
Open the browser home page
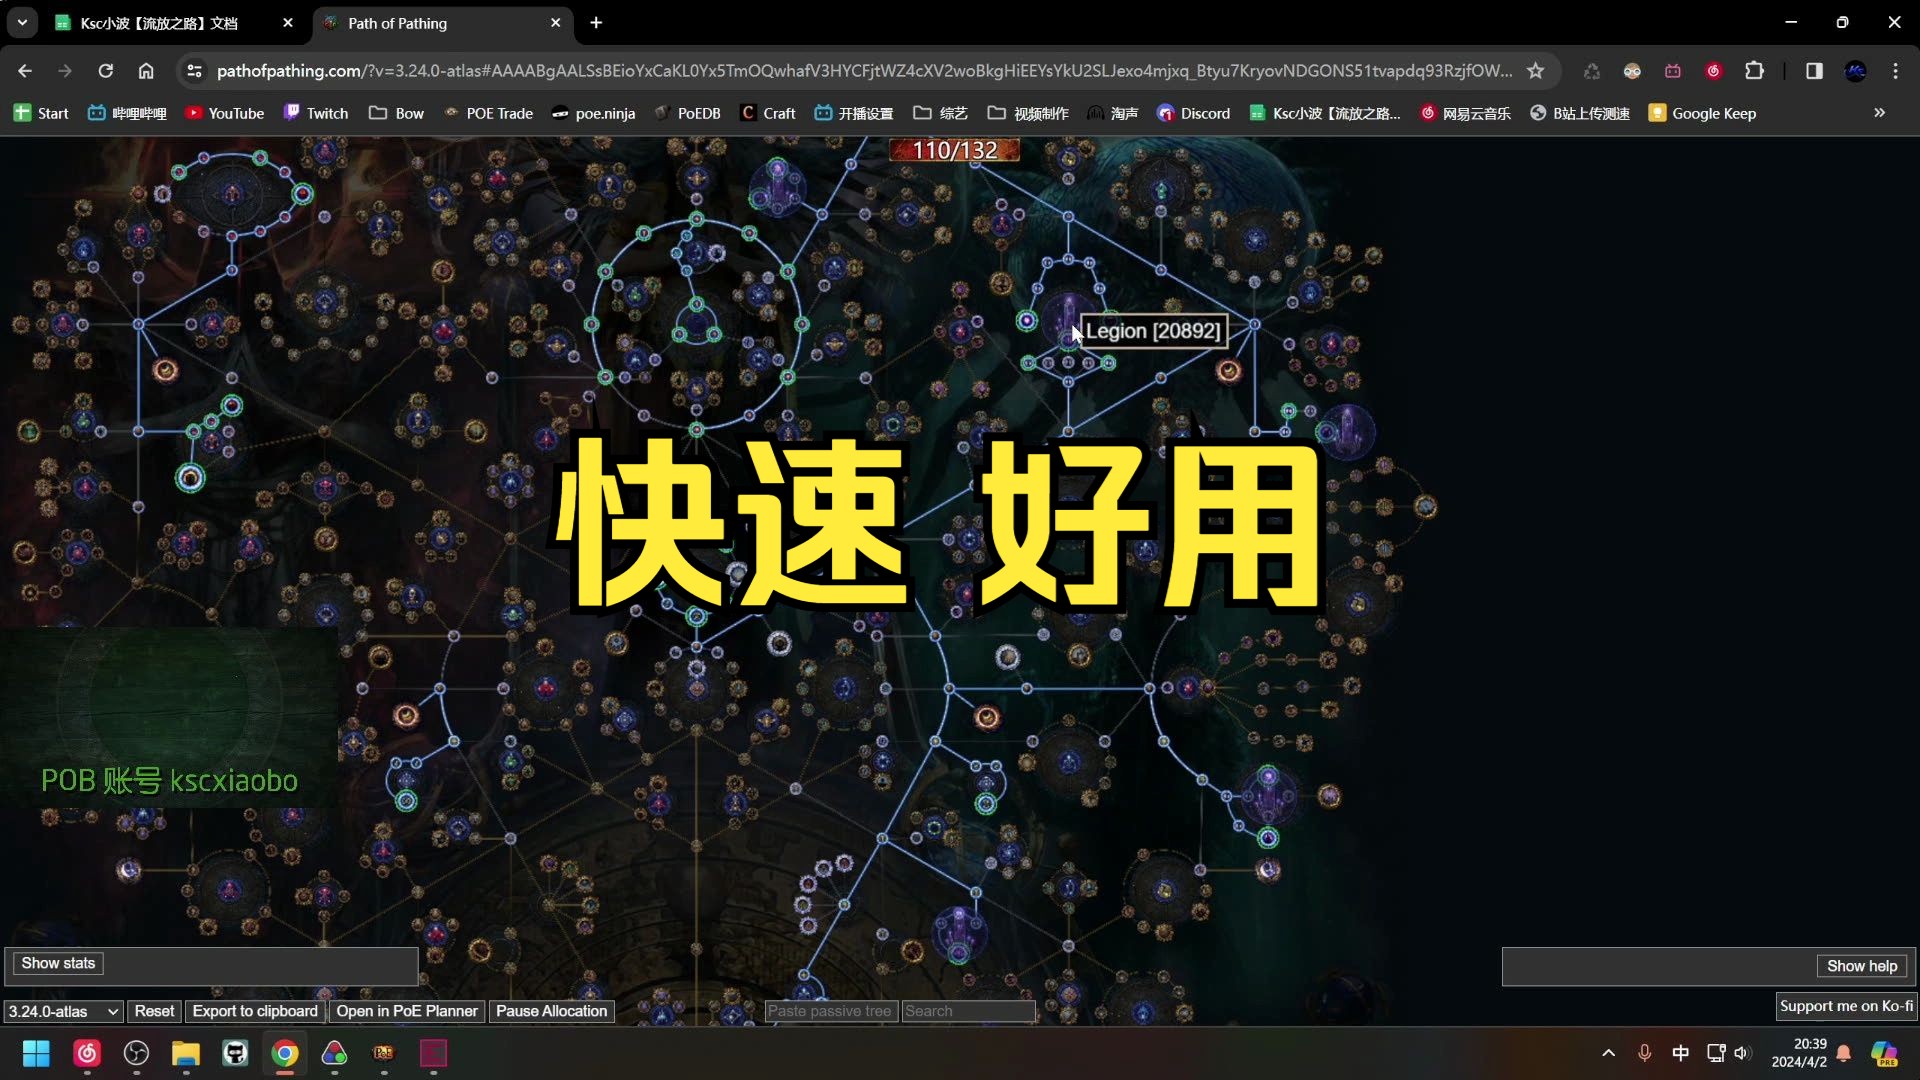(x=146, y=71)
